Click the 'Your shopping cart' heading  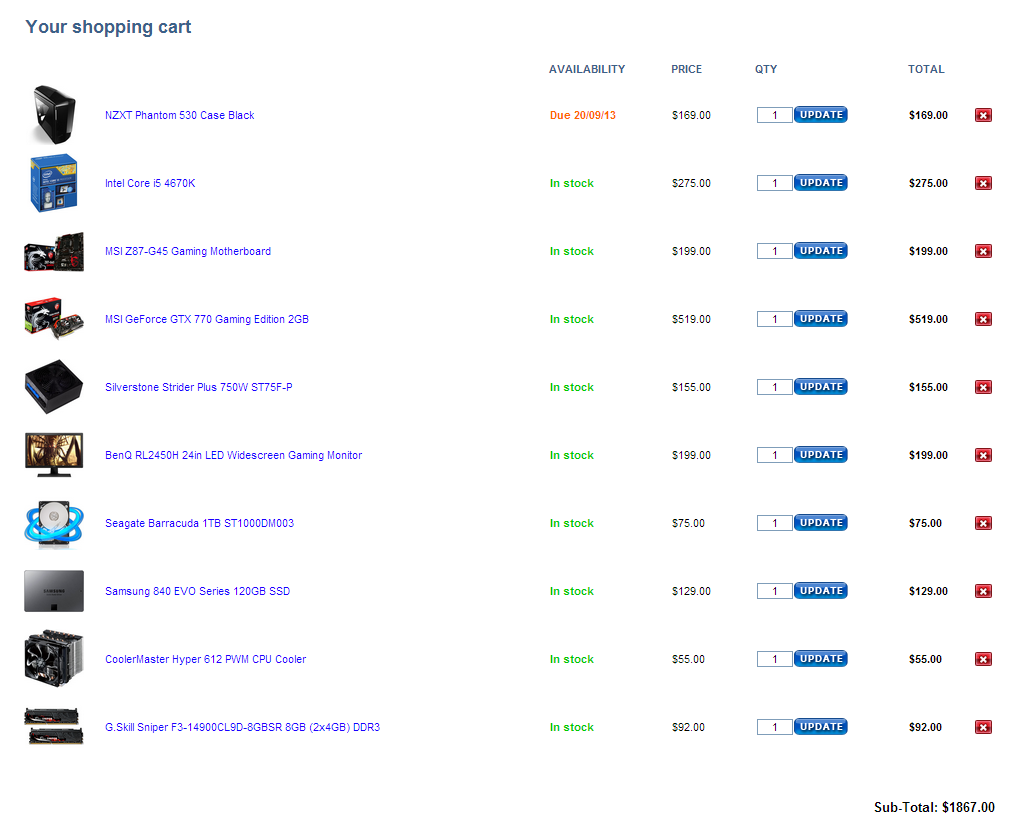click(108, 27)
